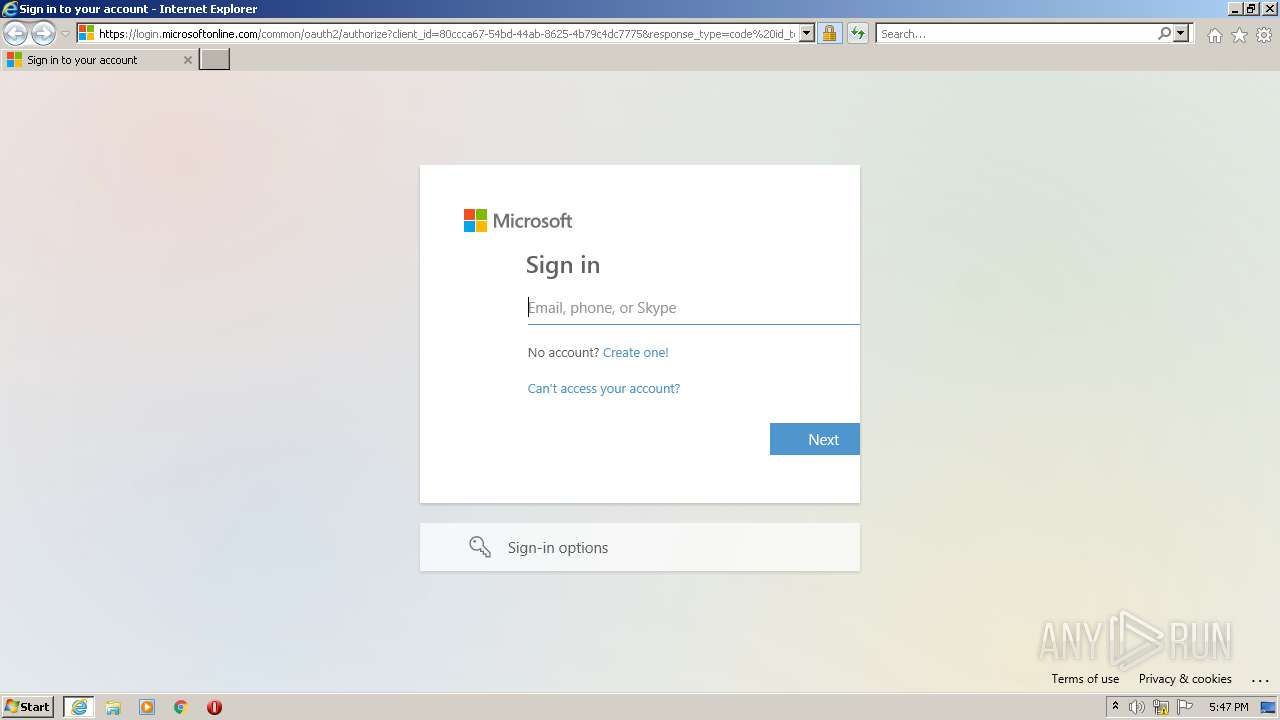Image resolution: width=1280 pixels, height=720 pixels.
Task: Click the volume speaker tray icon
Action: coord(1137,707)
